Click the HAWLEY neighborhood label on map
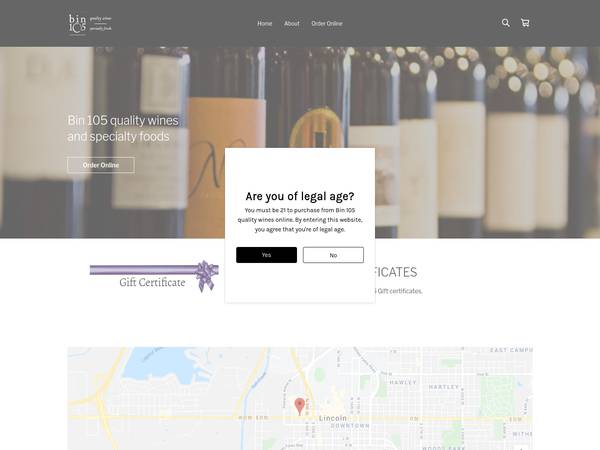This screenshot has width=600, height=450. pos(403,382)
